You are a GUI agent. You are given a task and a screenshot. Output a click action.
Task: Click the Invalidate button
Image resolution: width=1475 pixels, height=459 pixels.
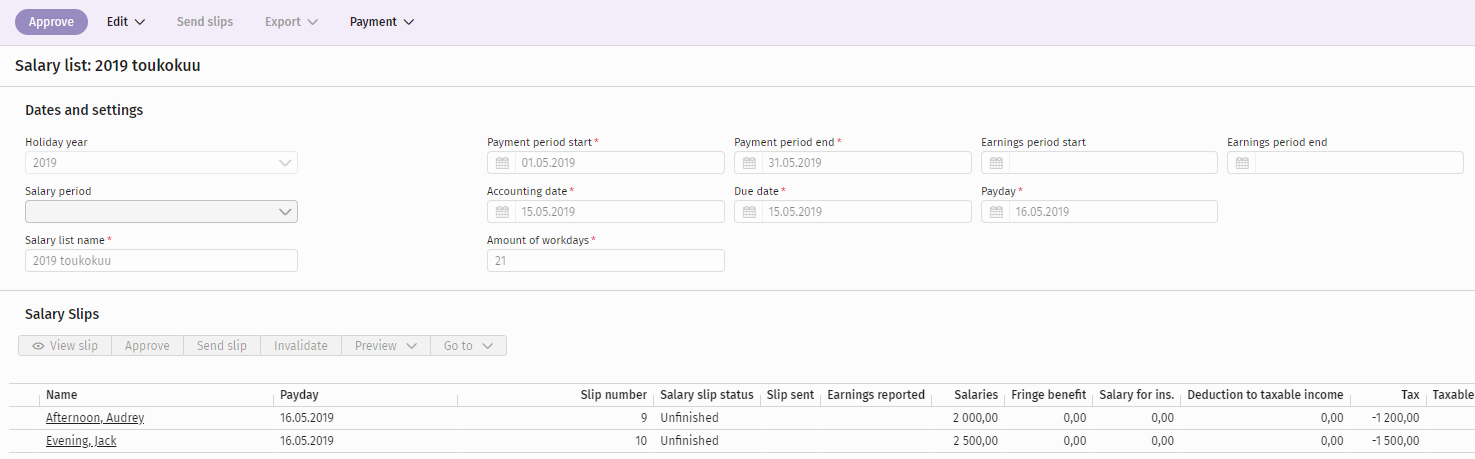coord(301,346)
